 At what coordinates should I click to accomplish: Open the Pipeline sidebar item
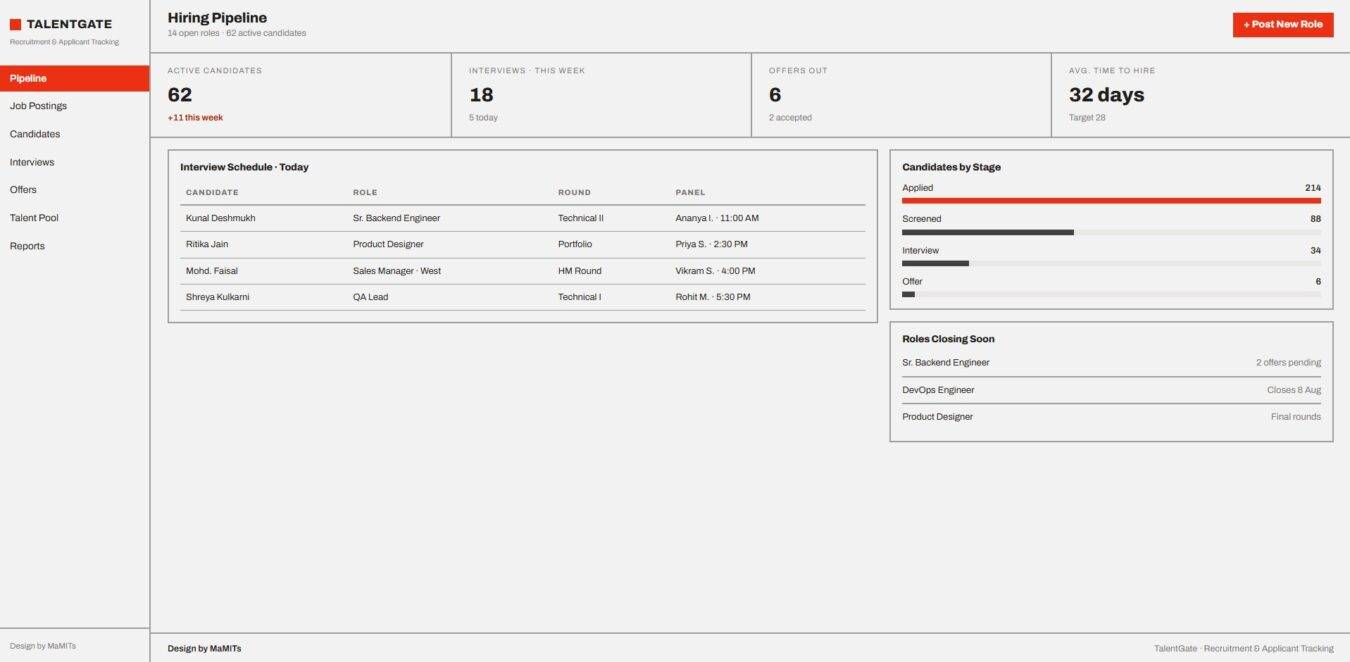pyautogui.click(x=75, y=78)
